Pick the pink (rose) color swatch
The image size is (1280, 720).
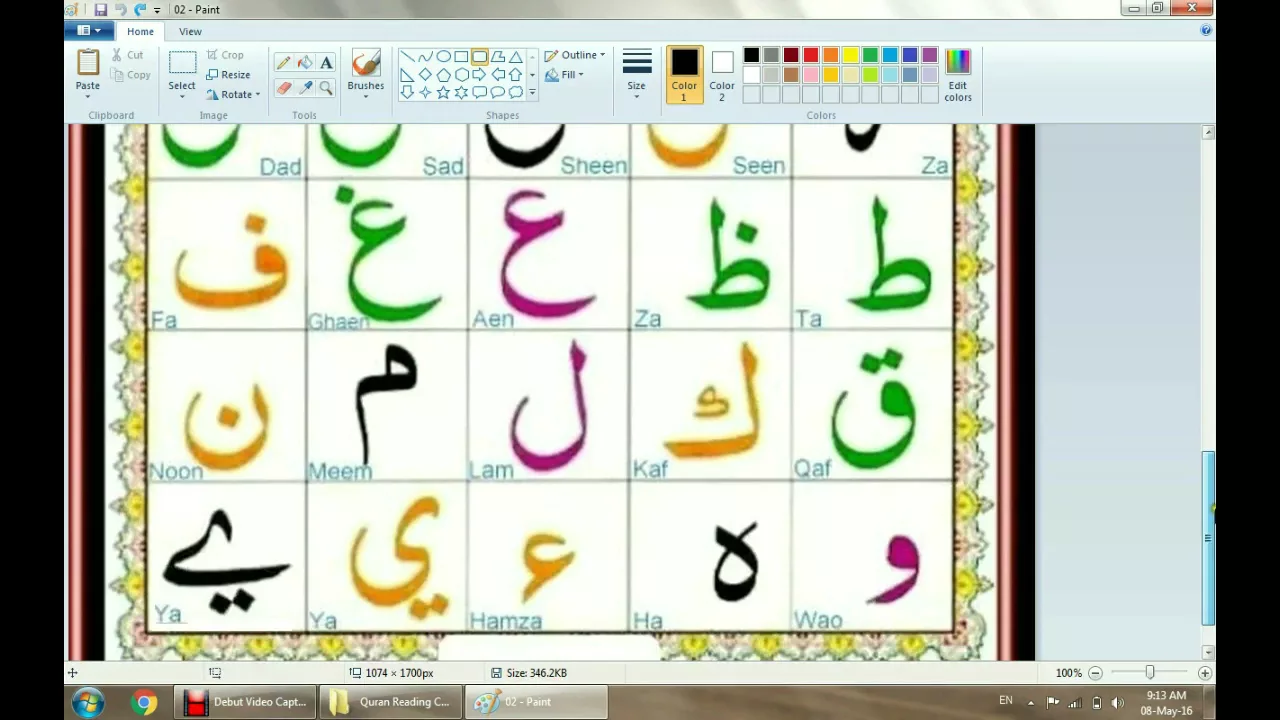[811, 75]
